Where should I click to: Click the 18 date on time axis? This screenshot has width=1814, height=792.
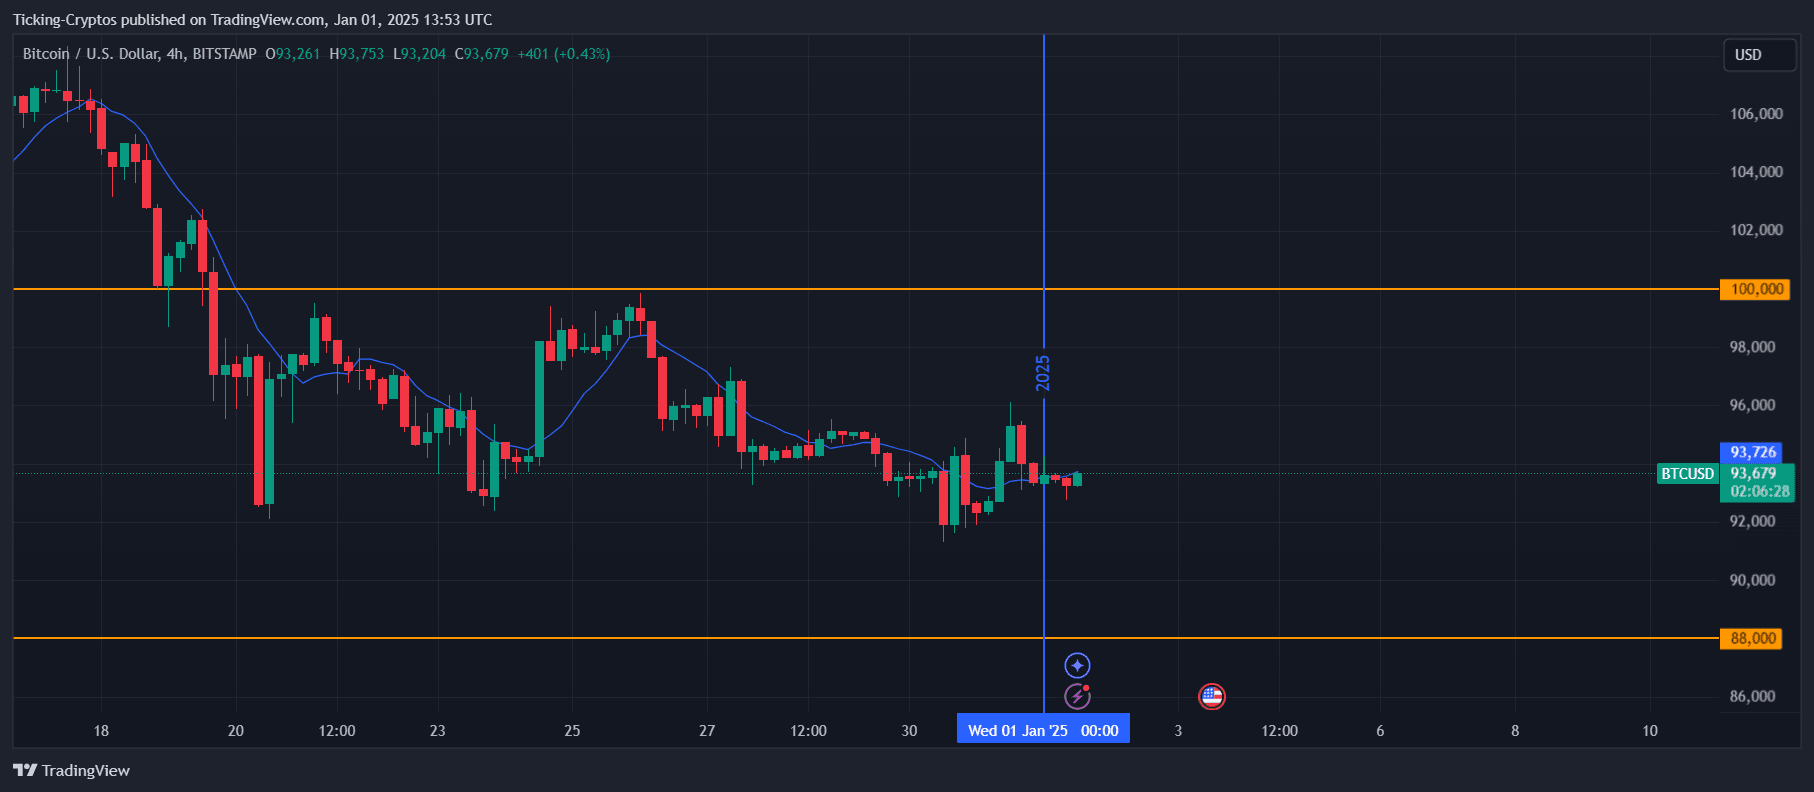(x=101, y=730)
